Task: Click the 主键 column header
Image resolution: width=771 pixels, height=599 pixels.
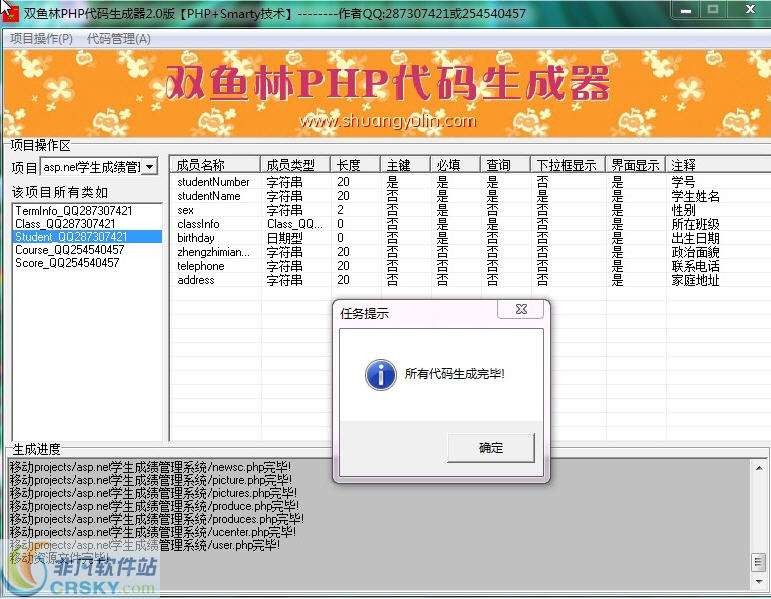Action: point(405,165)
